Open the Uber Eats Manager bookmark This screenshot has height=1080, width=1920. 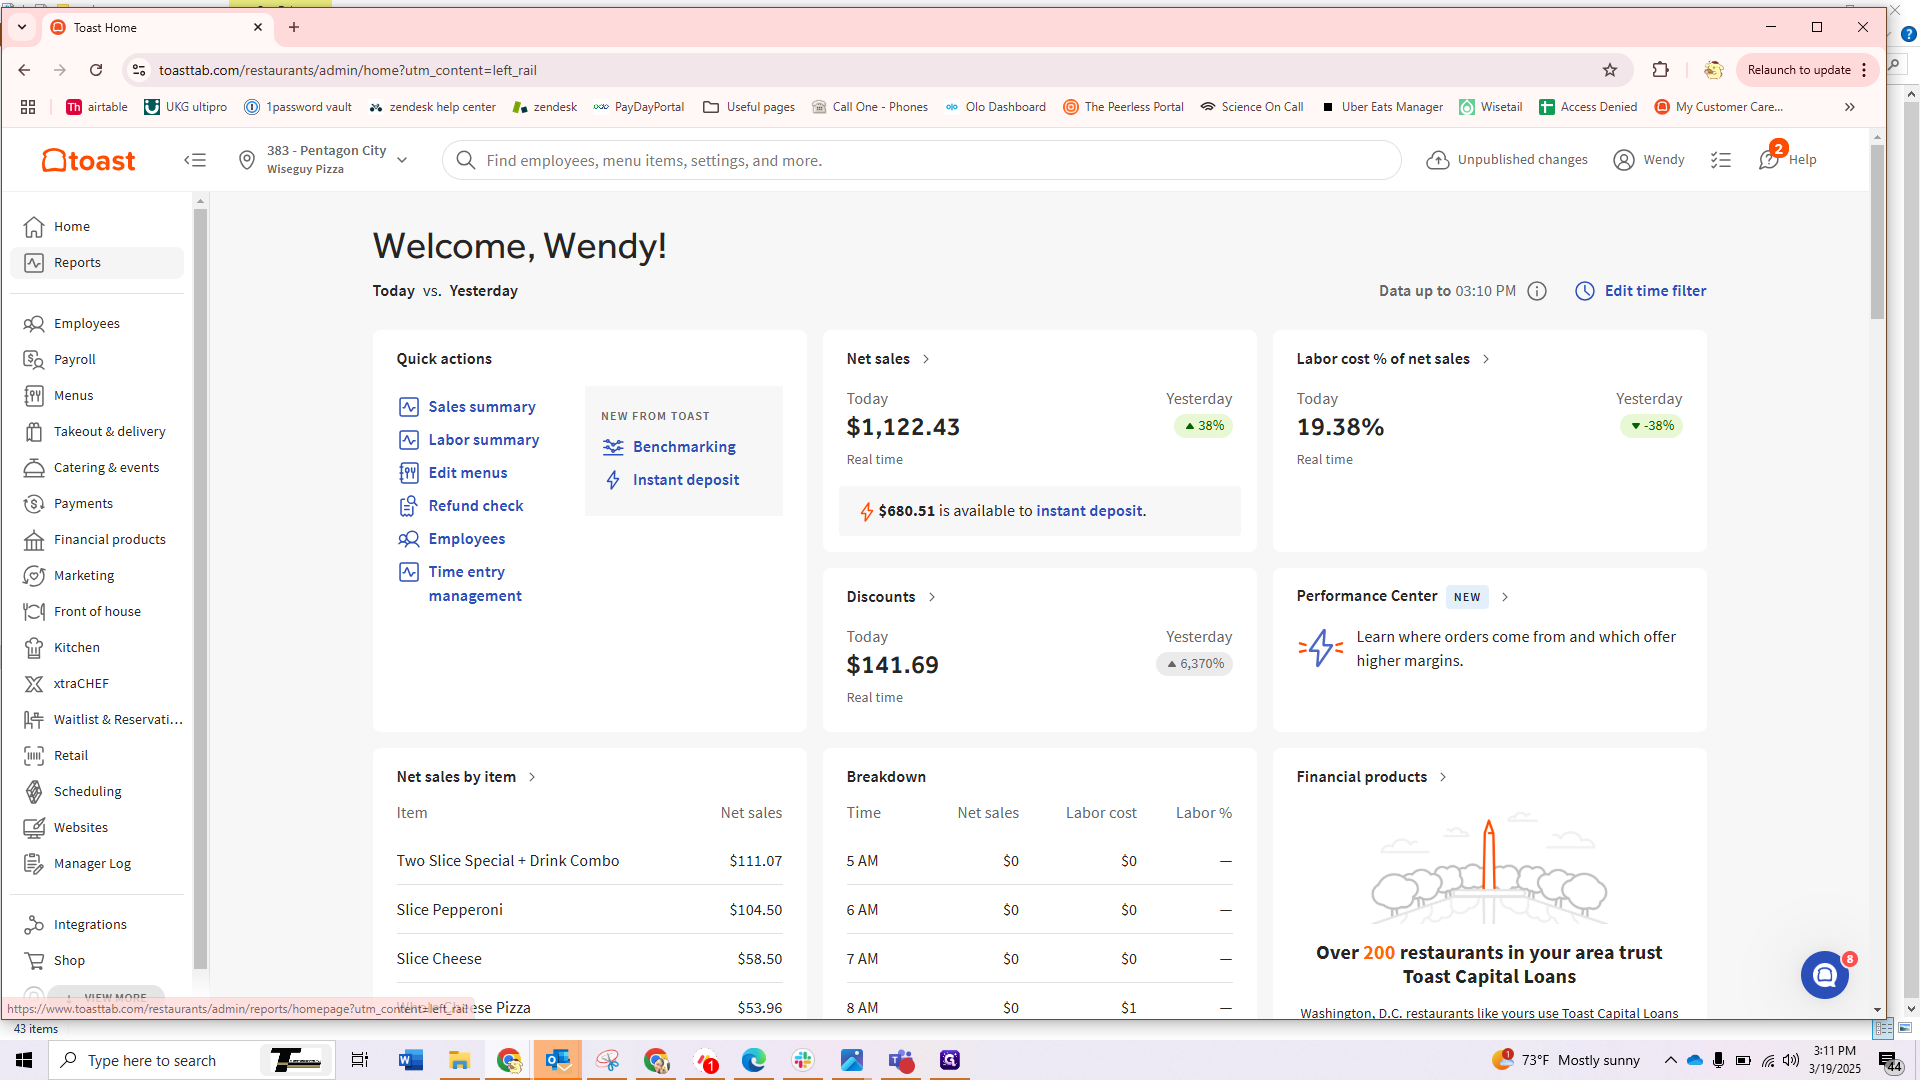[x=1382, y=107]
